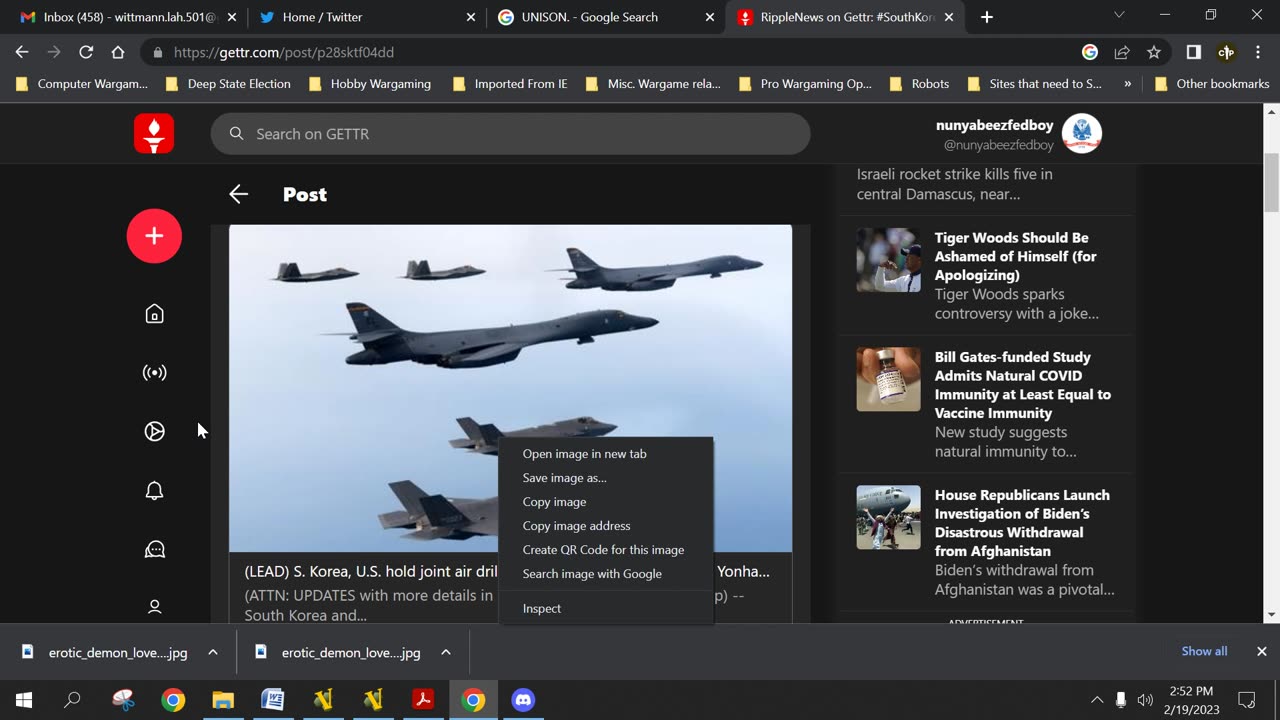Open Israeli rocket strike news snippet
Image resolution: width=1280 pixels, height=720 pixels.
pos(954,184)
